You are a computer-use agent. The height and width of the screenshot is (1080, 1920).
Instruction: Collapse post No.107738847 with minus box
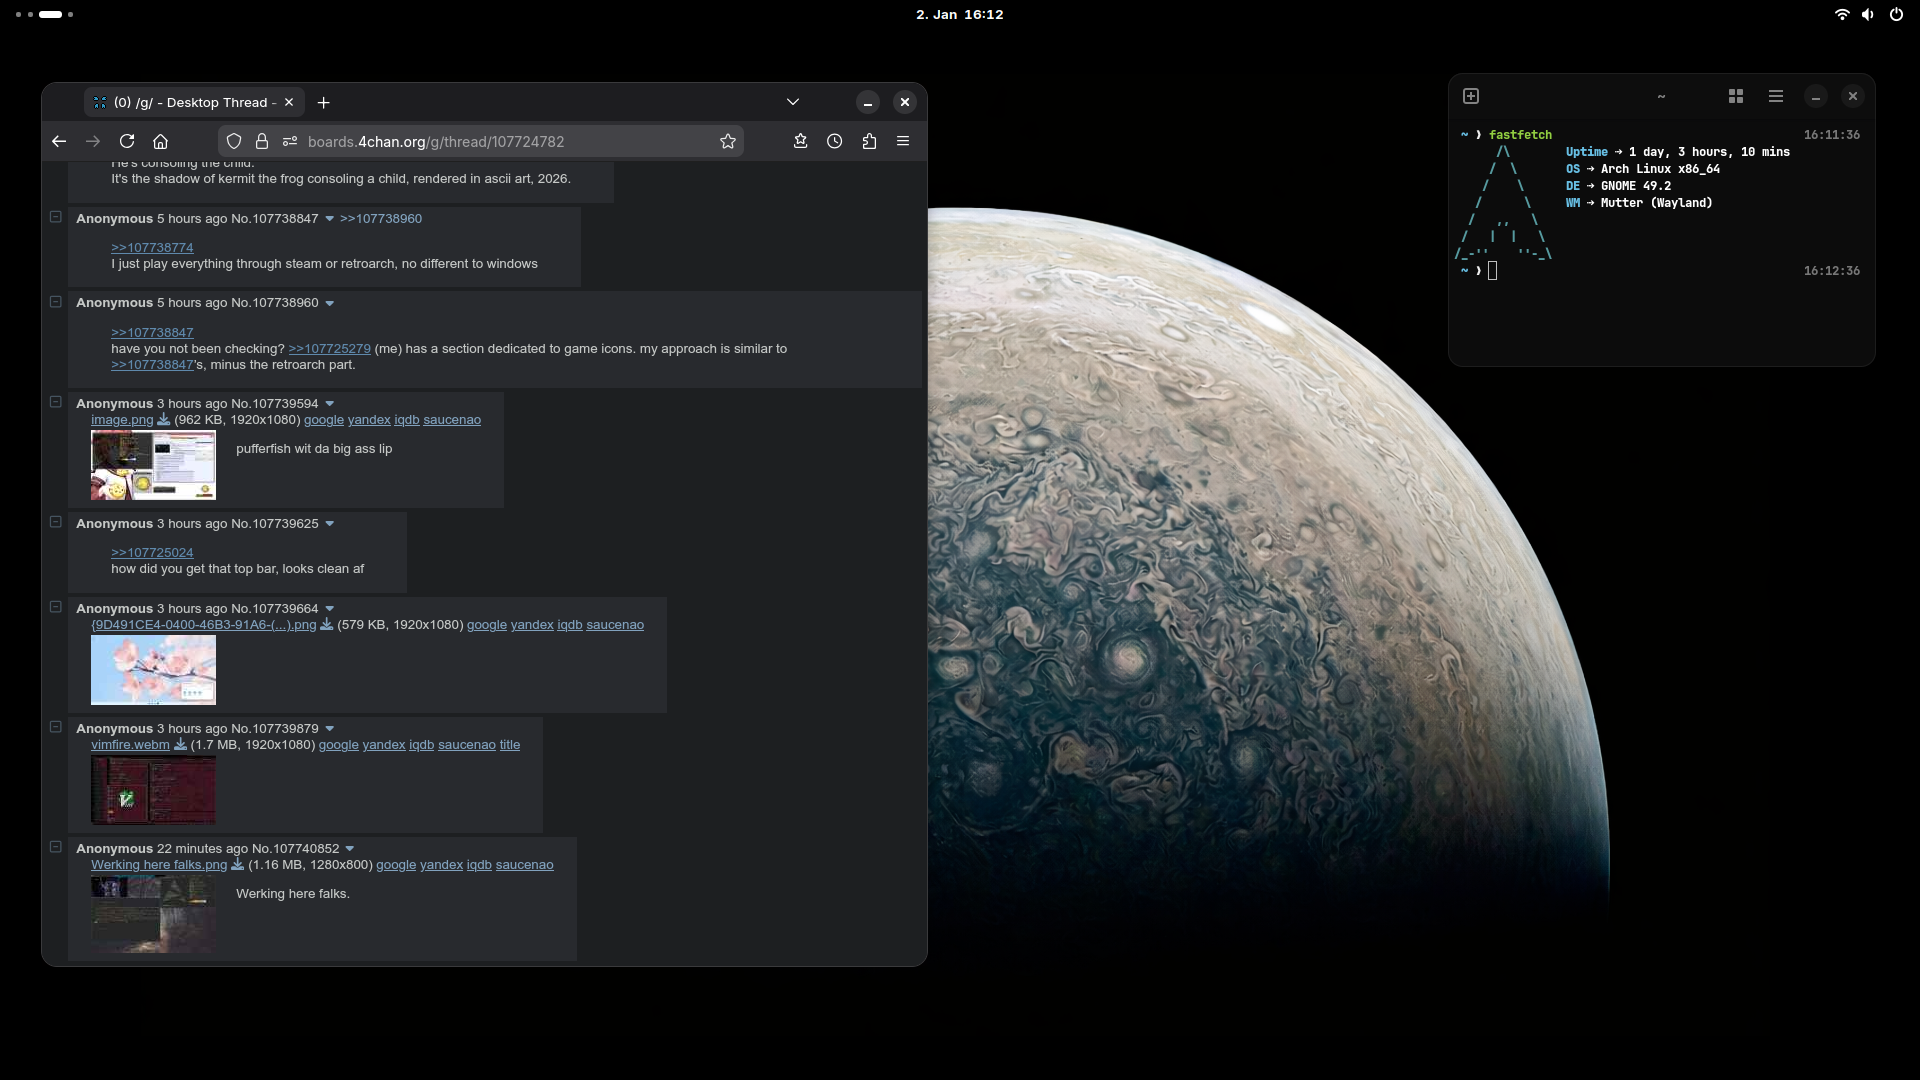point(56,217)
